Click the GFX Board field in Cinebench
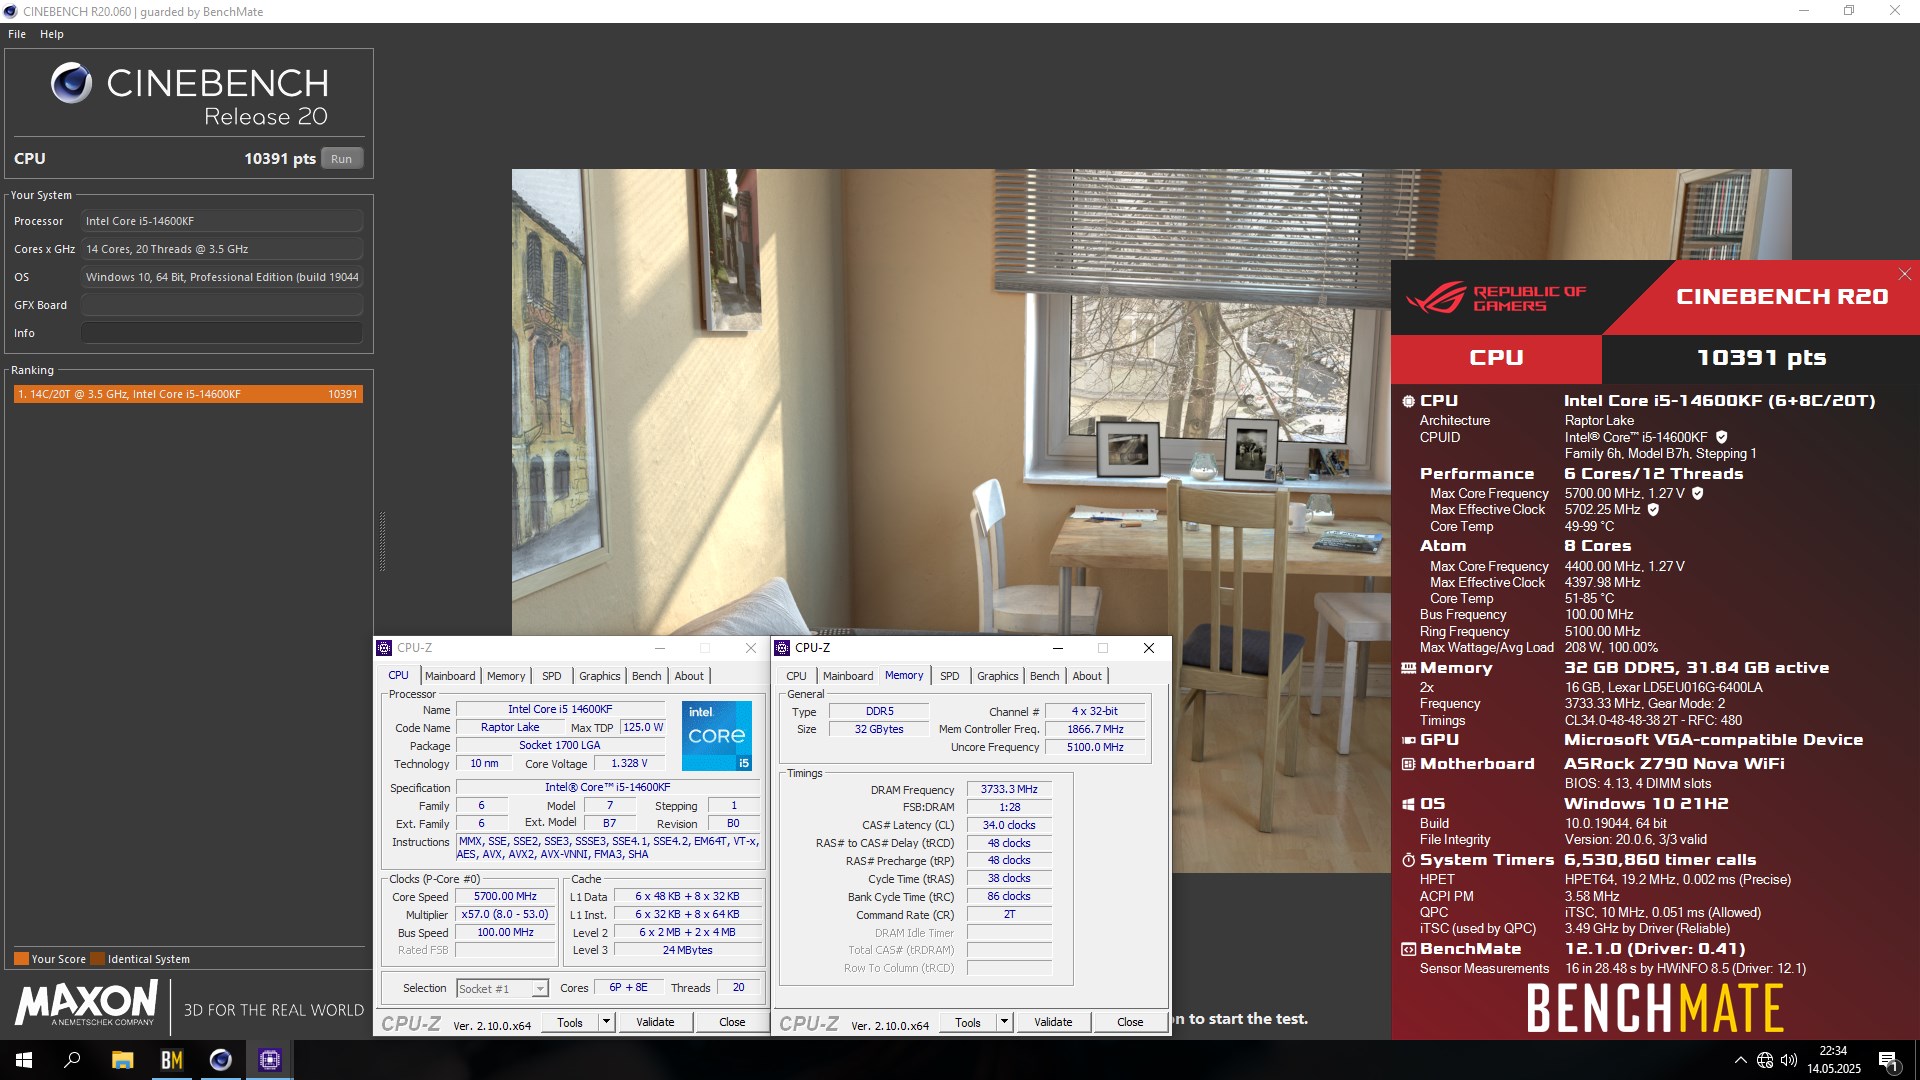1920x1080 pixels. [222, 305]
